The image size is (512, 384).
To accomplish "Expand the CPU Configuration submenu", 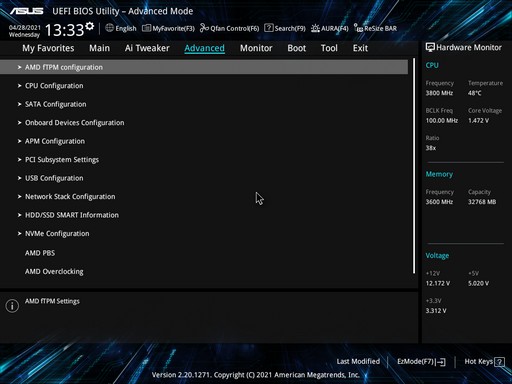I will click(x=204, y=86).
